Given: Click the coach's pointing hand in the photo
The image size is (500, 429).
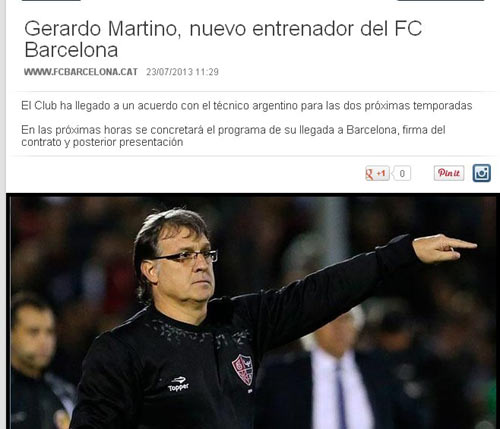Looking at the screenshot, I should pos(445,248).
